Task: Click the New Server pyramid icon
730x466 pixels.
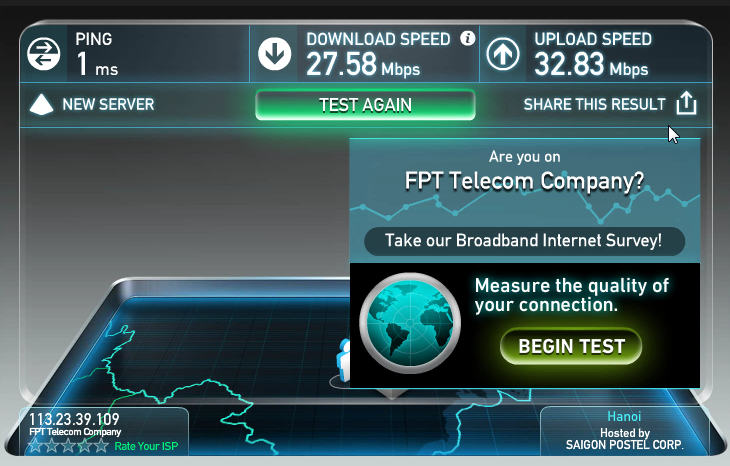Action: click(x=41, y=105)
